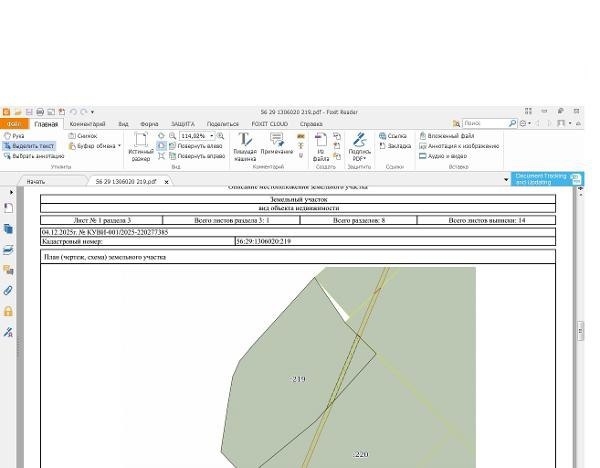Expand the left navigation panel arrow
The image size is (600, 468).
pyautogui.click(x=11, y=192)
